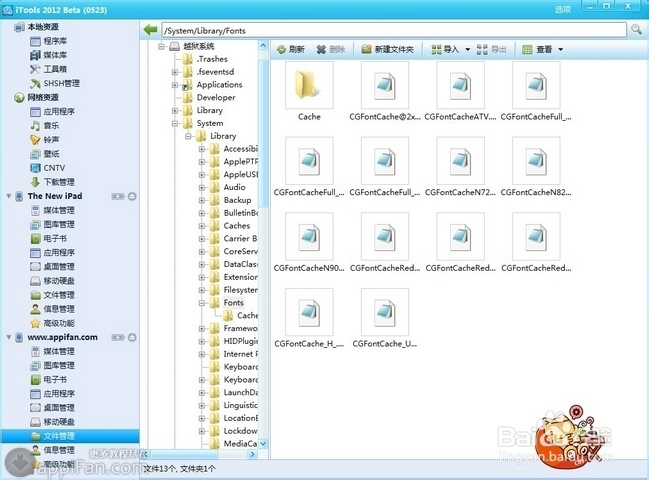
Task: Select the CGFontCacheATV file
Action: (x=460, y=85)
